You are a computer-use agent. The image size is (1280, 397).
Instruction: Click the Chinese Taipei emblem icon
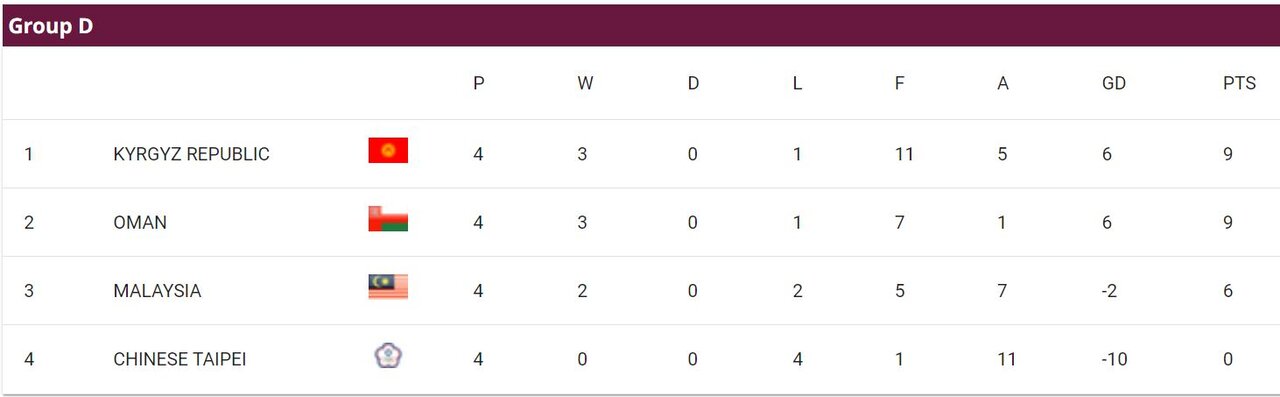click(x=388, y=355)
